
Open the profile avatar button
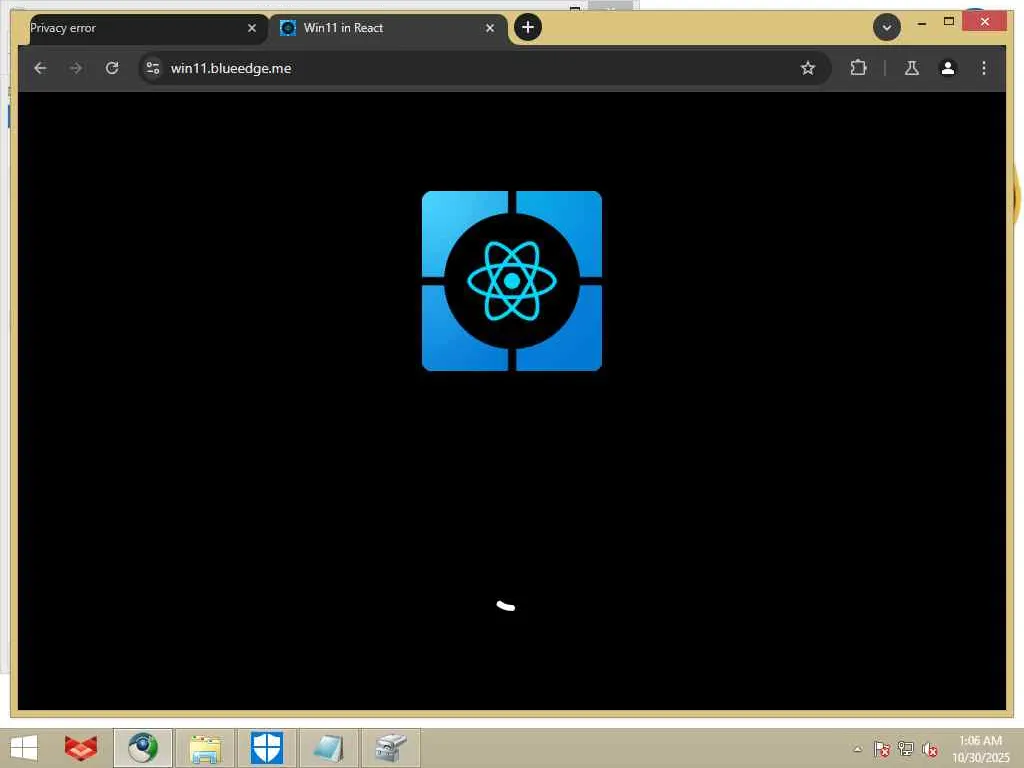click(x=948, y=68)
